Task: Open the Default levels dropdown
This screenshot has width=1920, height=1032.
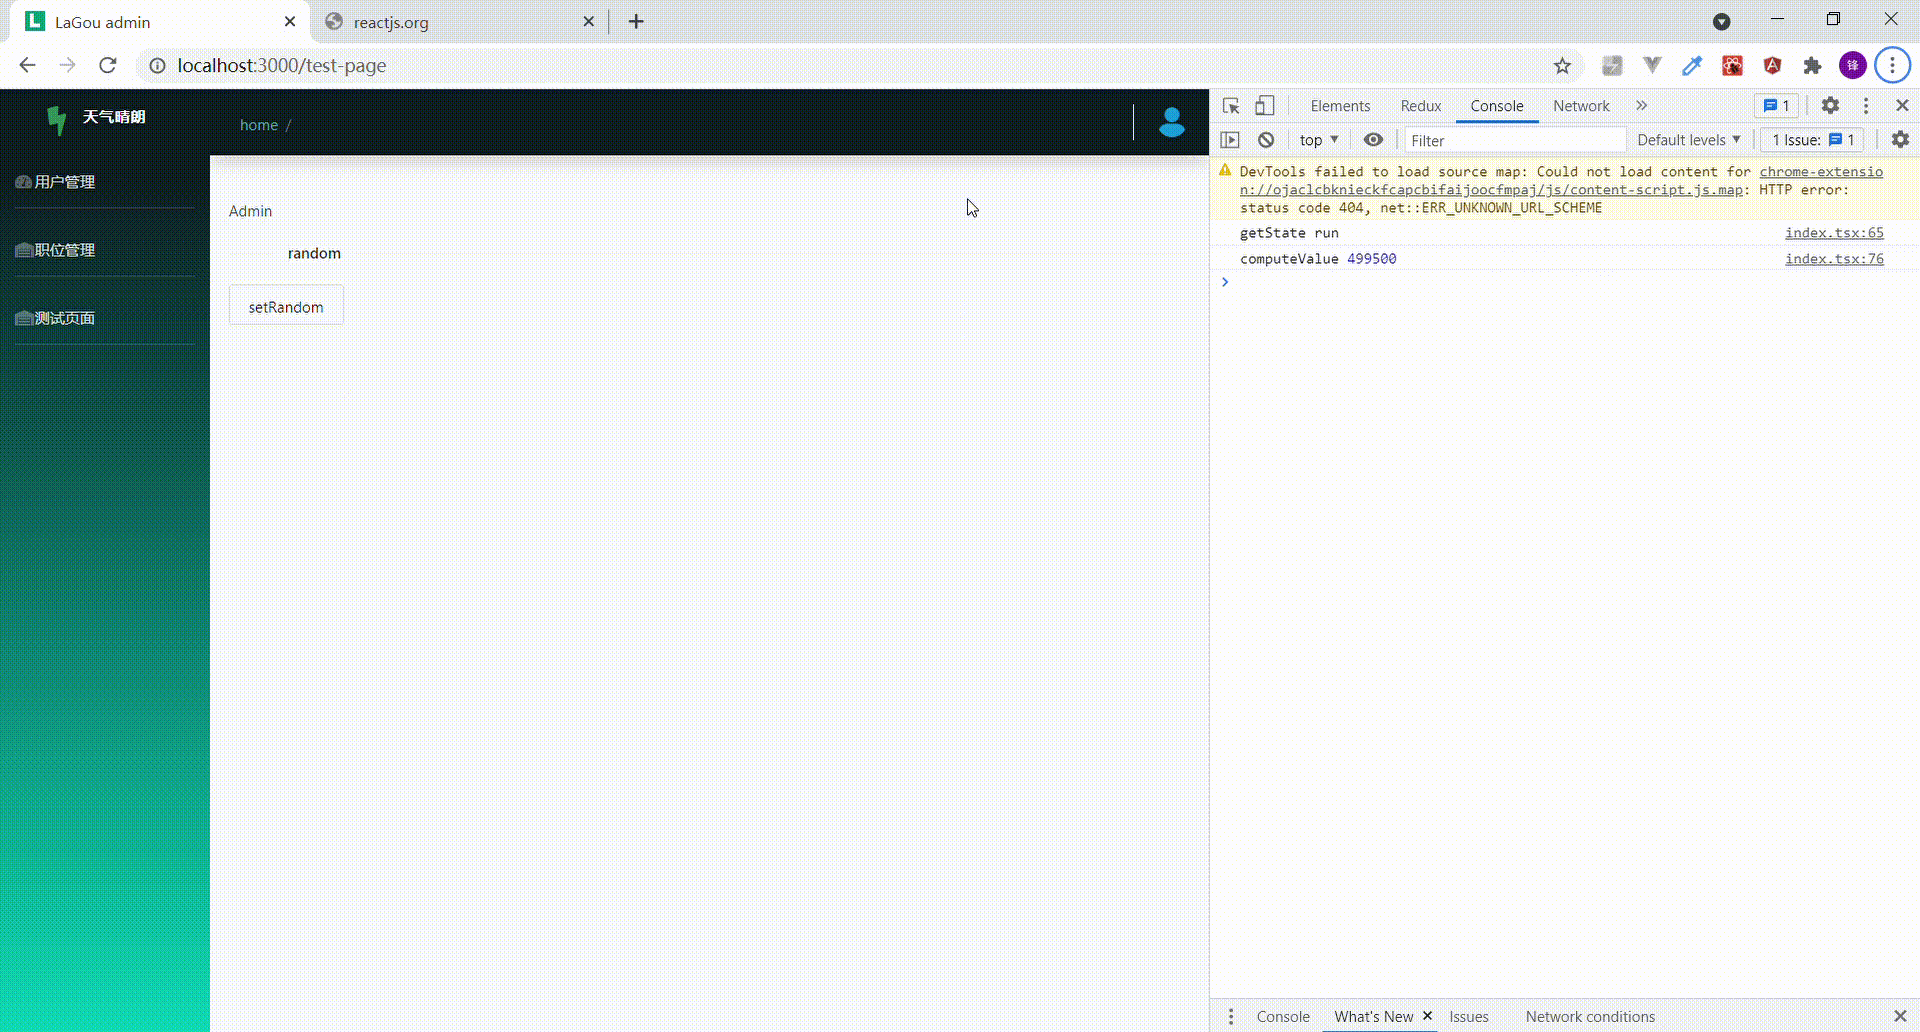Action: point(1689,140)
